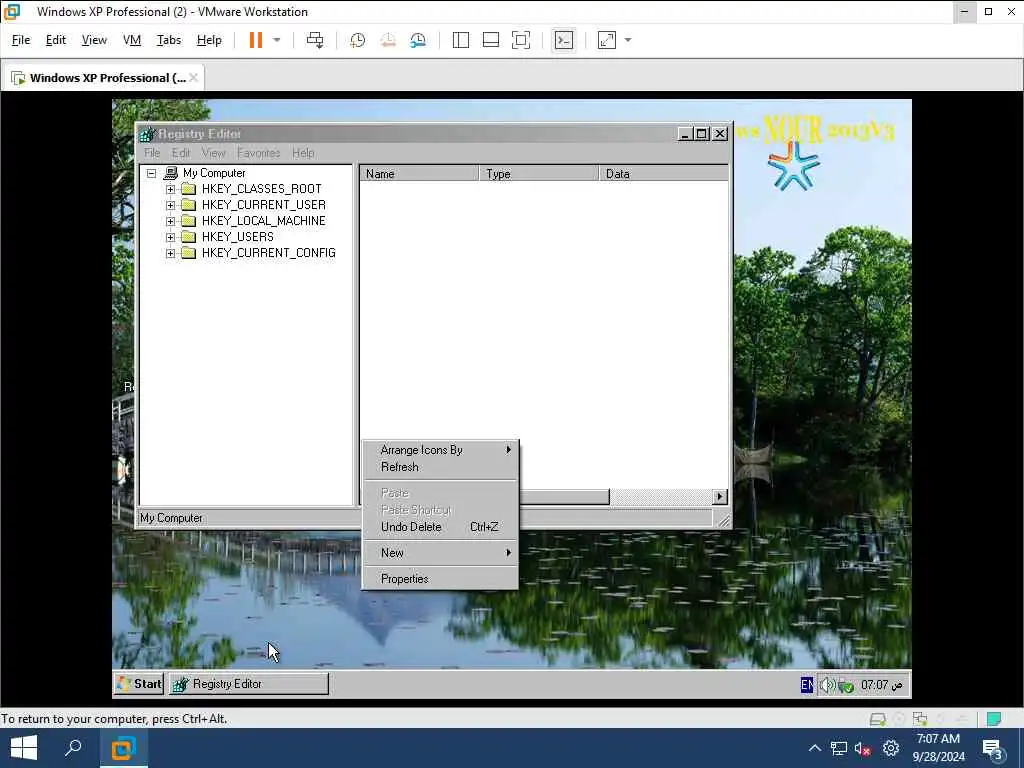Open Registry Editor Help menu
Image resolution: width=1024 pixels, height=768 pixels.
coord(303,153)
